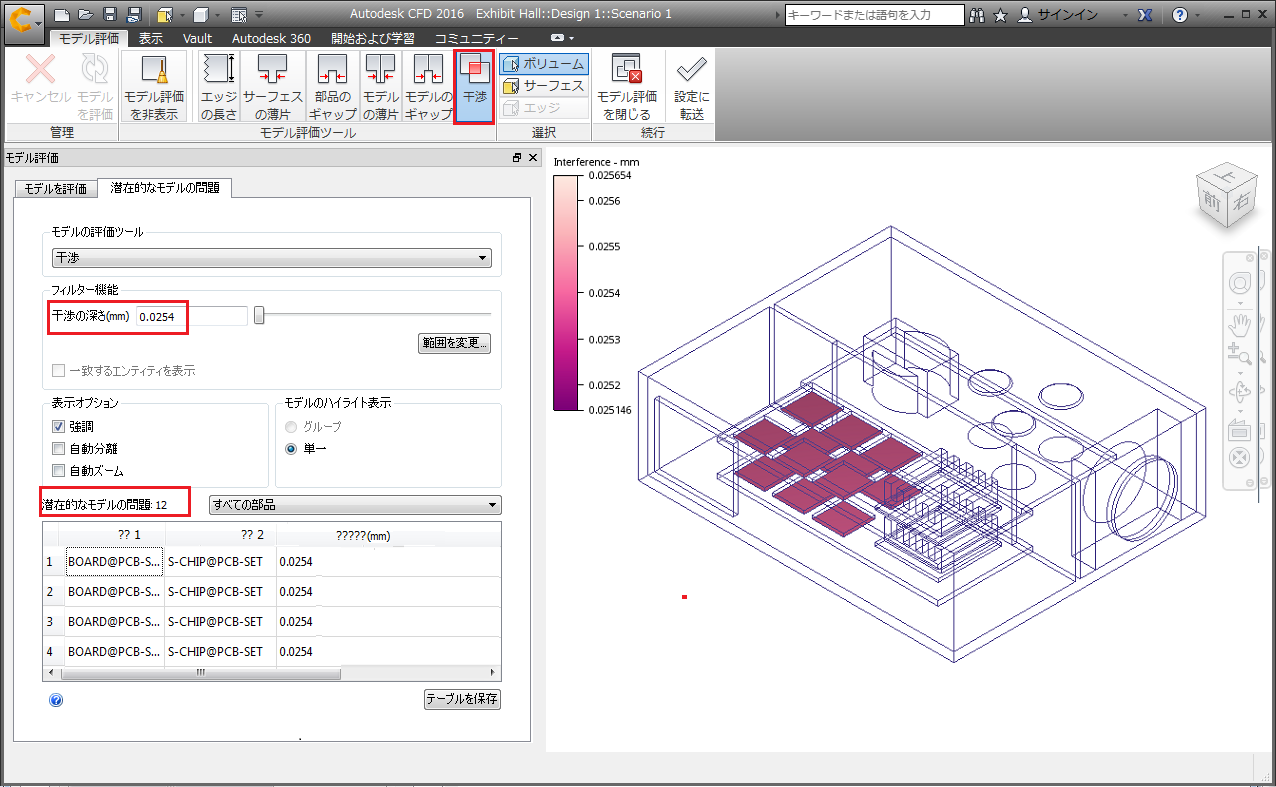Select the Orbit tool on navigation bar

click(1239, 390)
